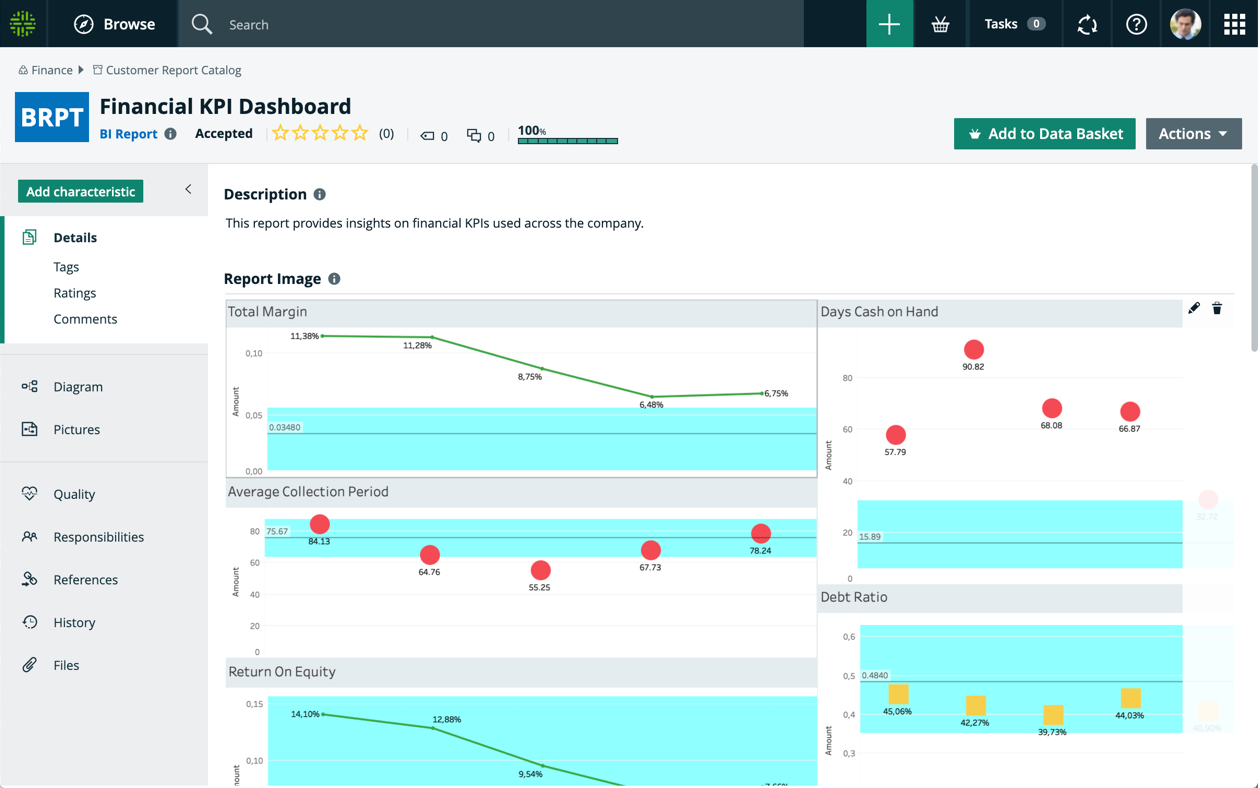Screen dimensions: 1260x788
Task: Rate the report one star
Action: [281, 133]
